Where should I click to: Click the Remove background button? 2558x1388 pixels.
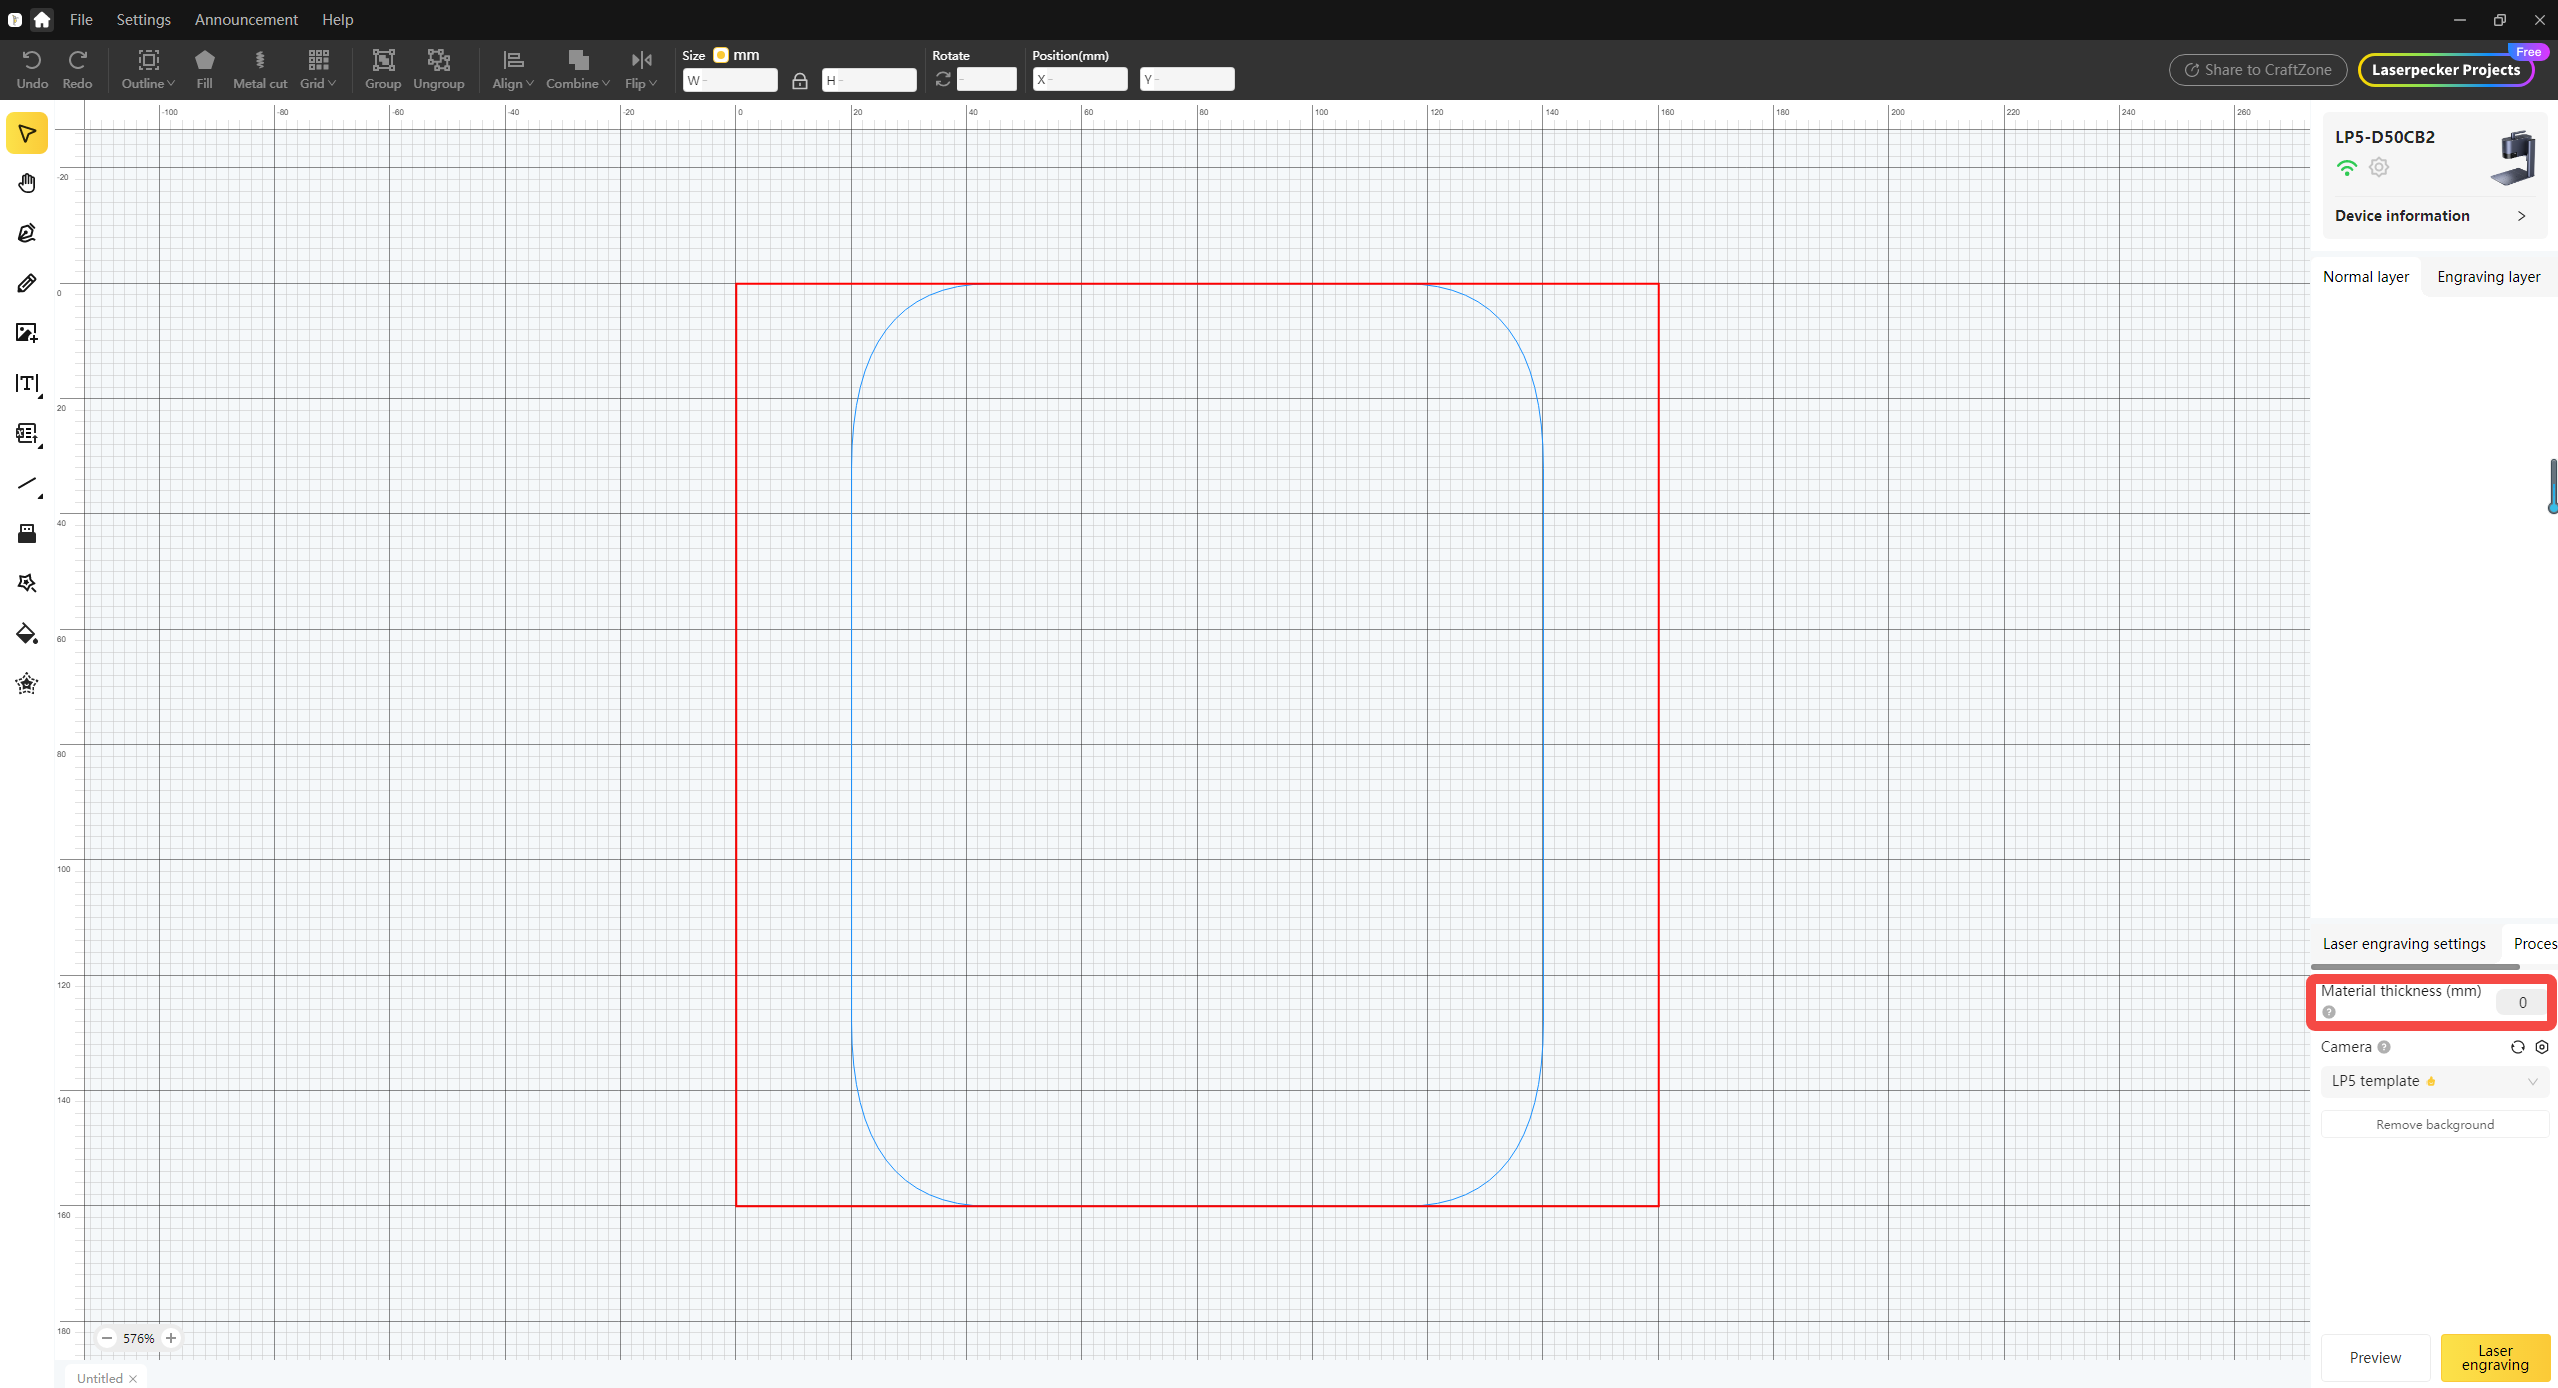(2434, 1124)
